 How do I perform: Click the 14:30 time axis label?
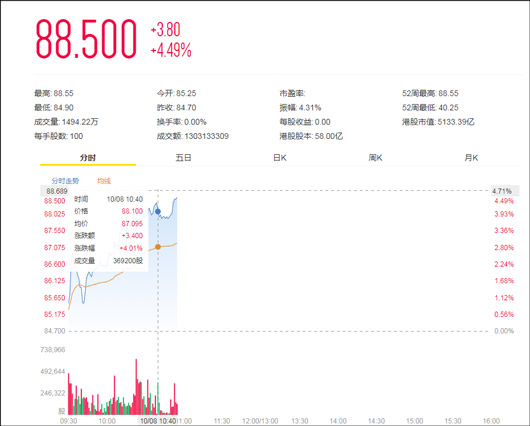376,421
